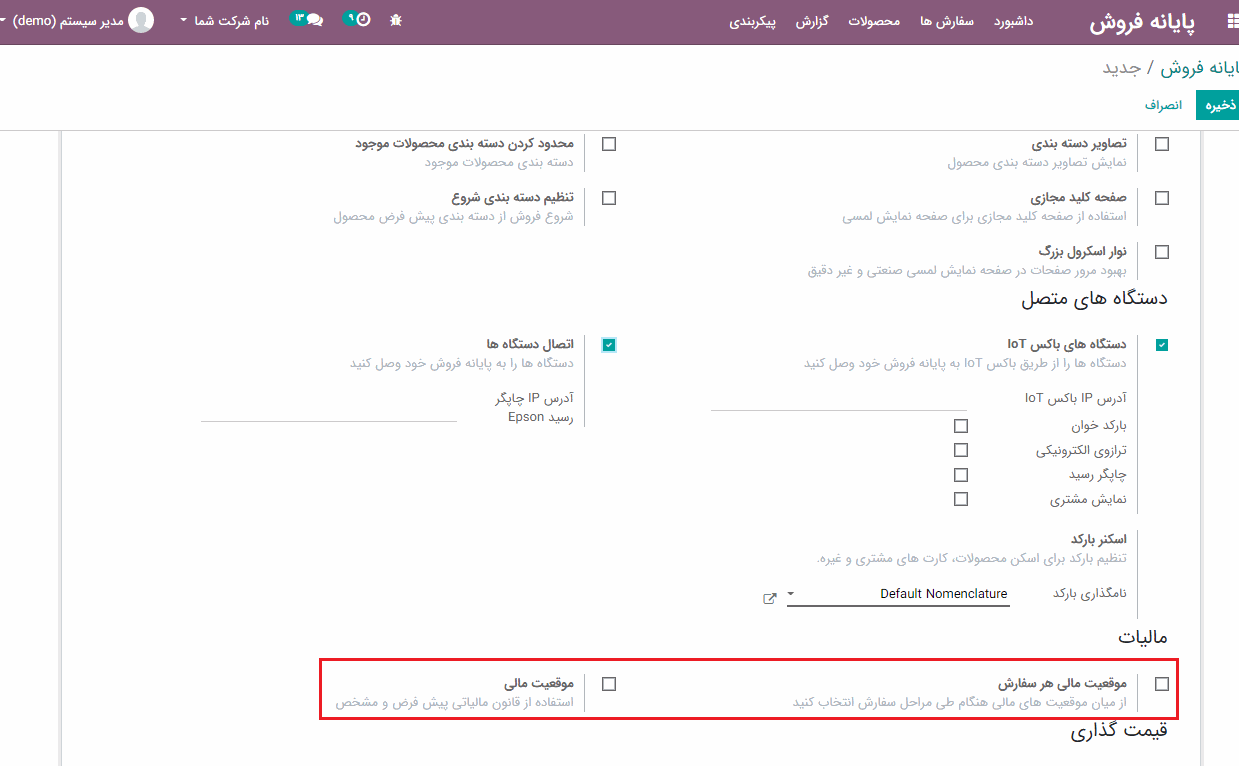The height and width of the screenshot is (766, 1239).
Task: Expand the نام شرکت شما company dropdown
Action: coord(225,21)
